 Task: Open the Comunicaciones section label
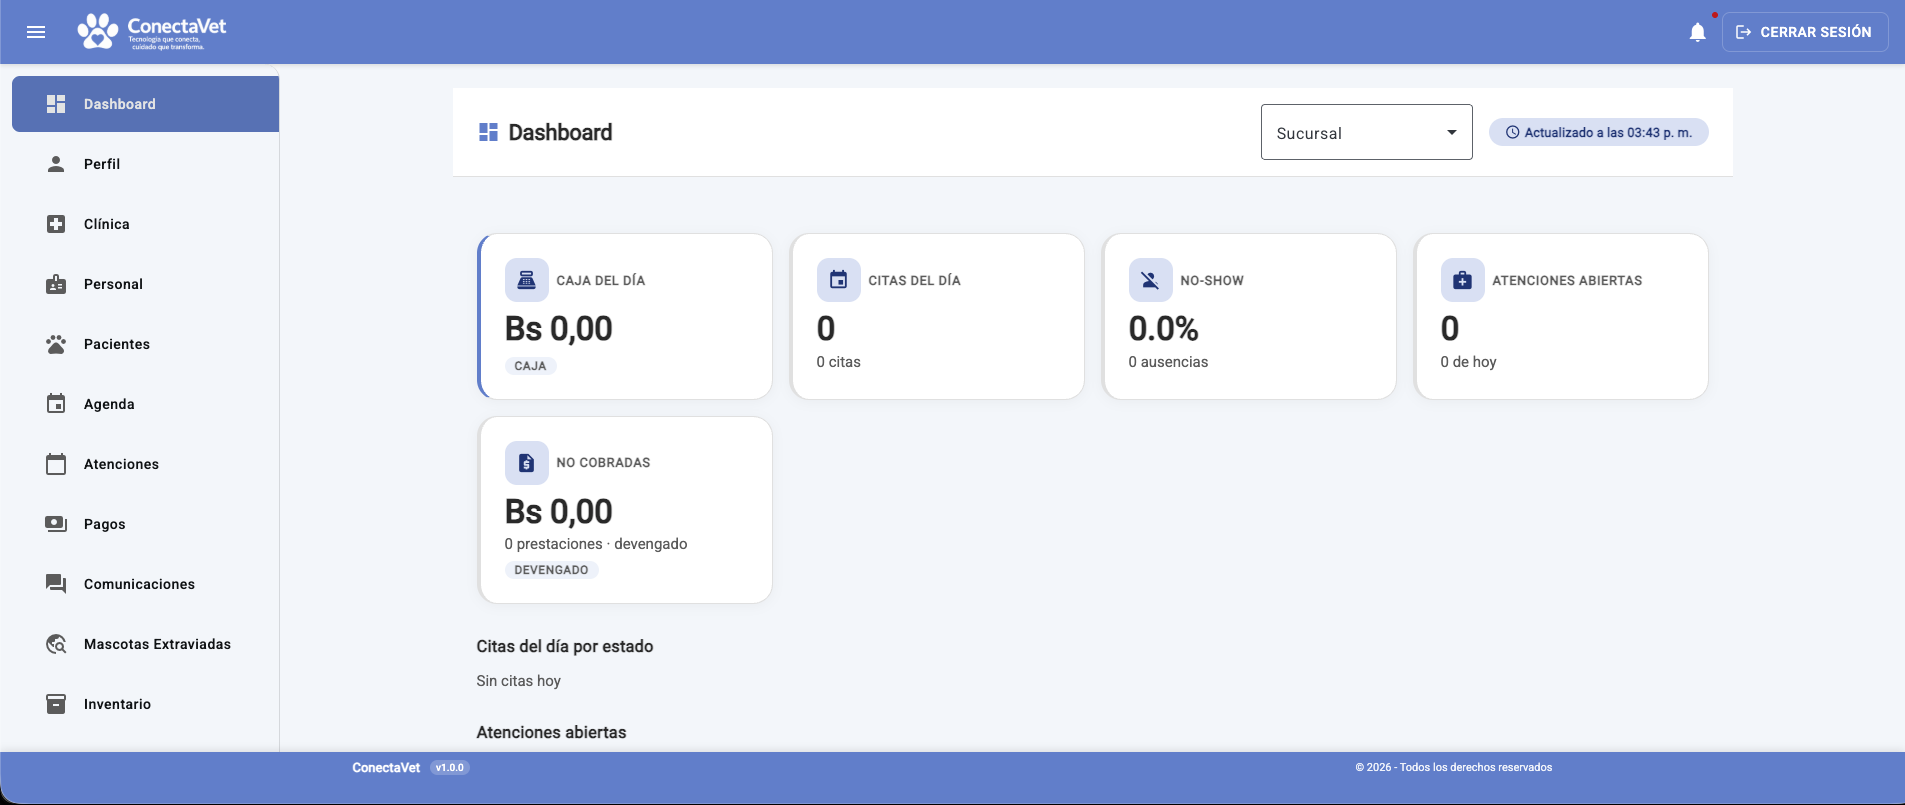point(139,584)
